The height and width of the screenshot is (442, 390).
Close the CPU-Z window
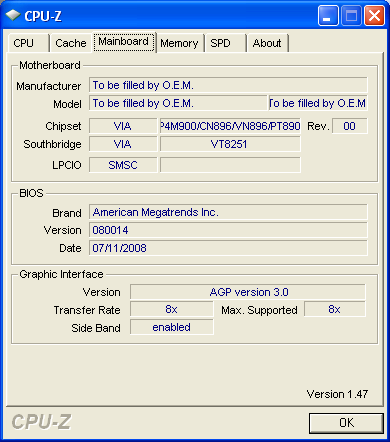(x=374, y=16)
